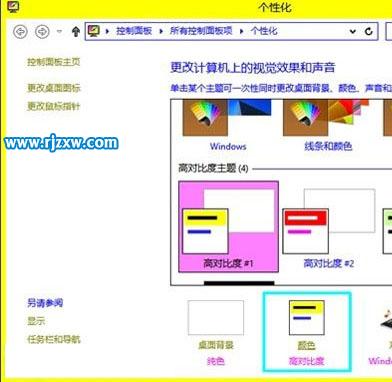This screenshot has height=382, width=392.
Task: Click the 桌面背景 label
Action: coord(216,345)
